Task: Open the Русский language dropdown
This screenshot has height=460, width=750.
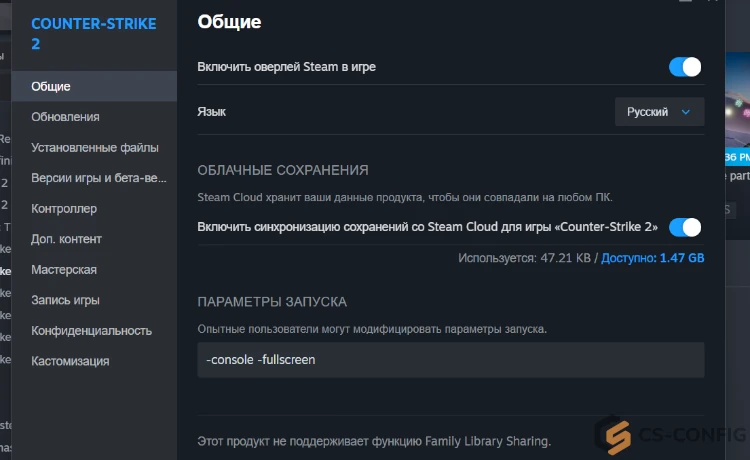Action: pos(658,112)
